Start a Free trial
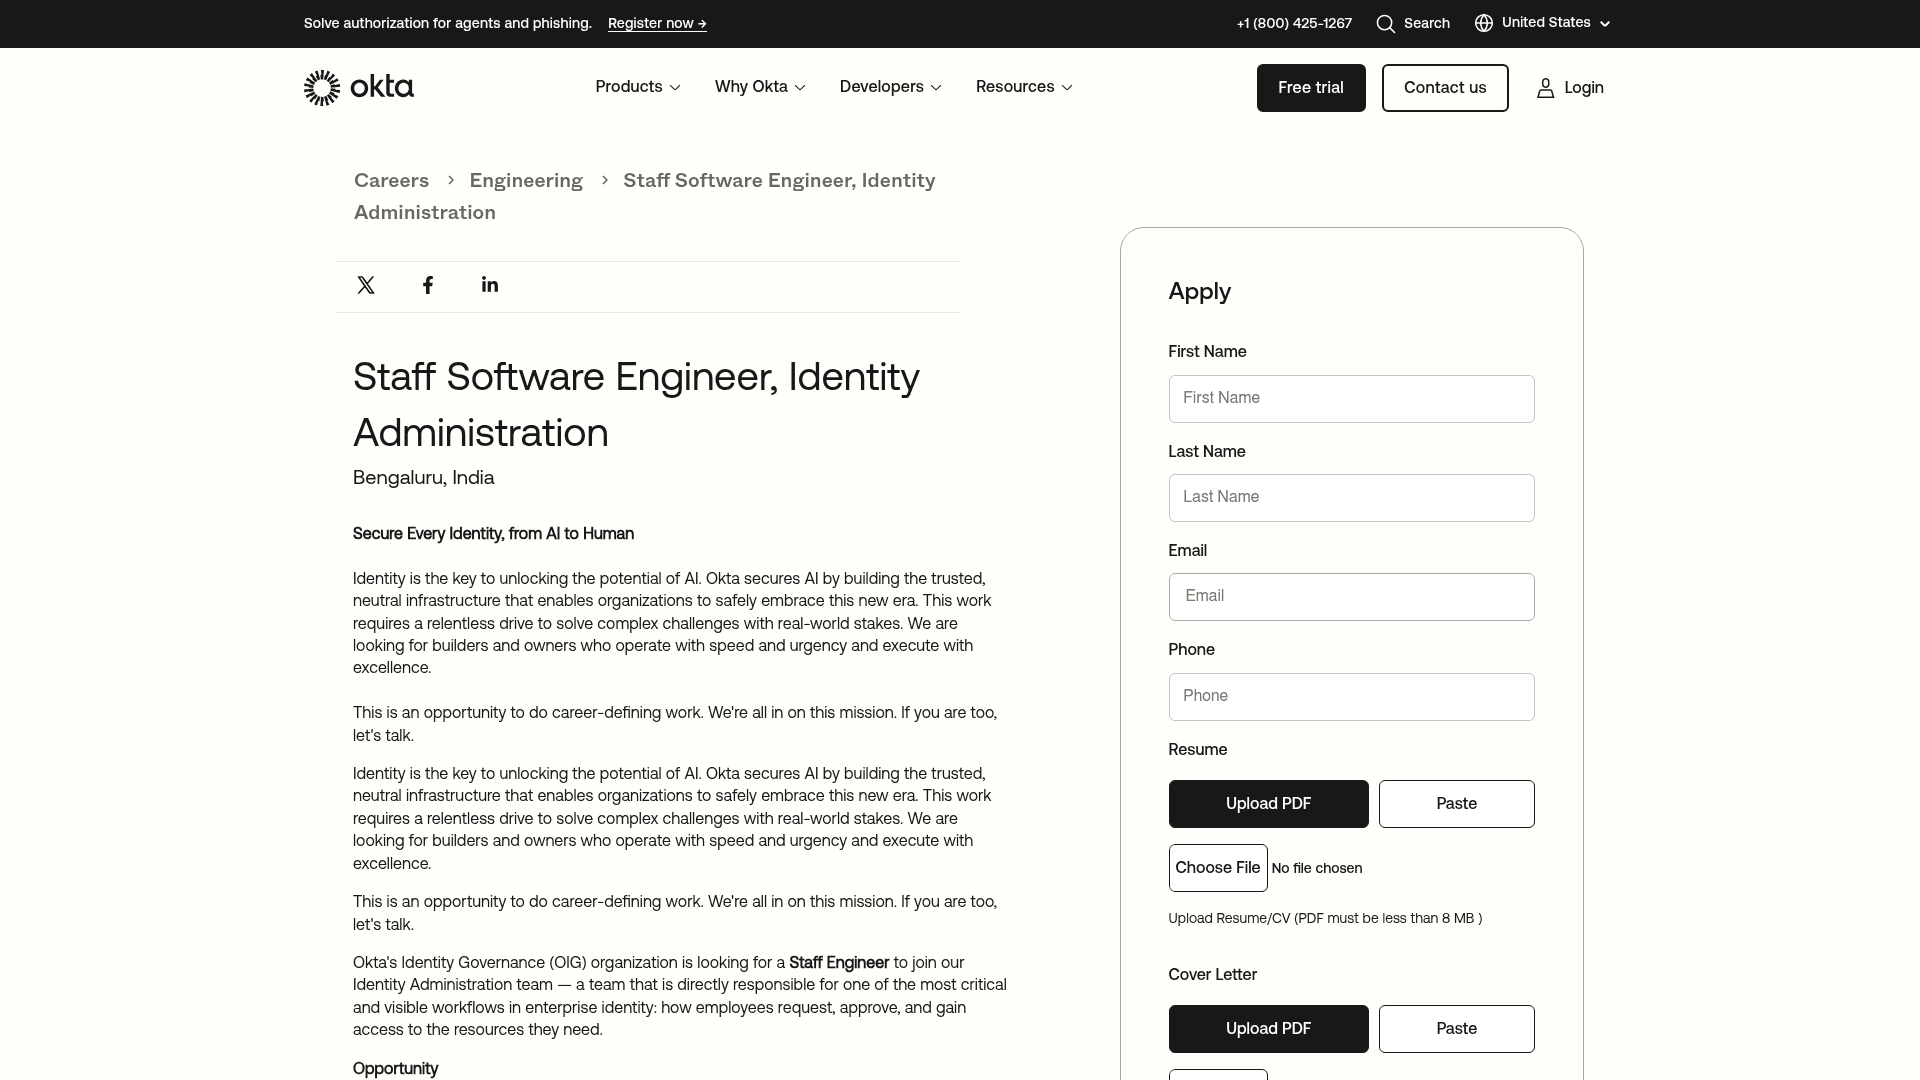 pyautogui.click(x=1311, y=88)
